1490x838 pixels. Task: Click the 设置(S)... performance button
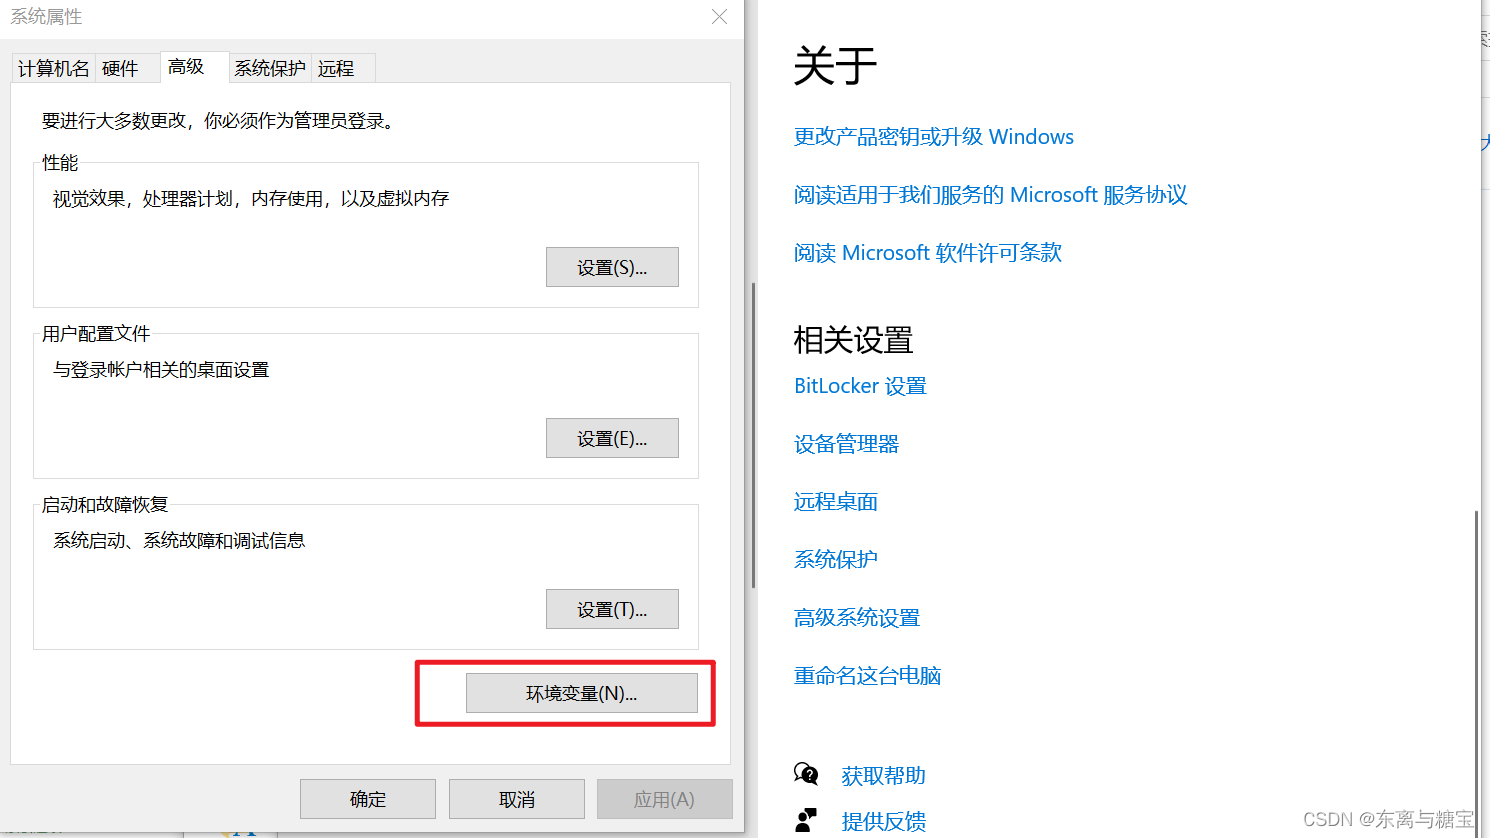612,267
